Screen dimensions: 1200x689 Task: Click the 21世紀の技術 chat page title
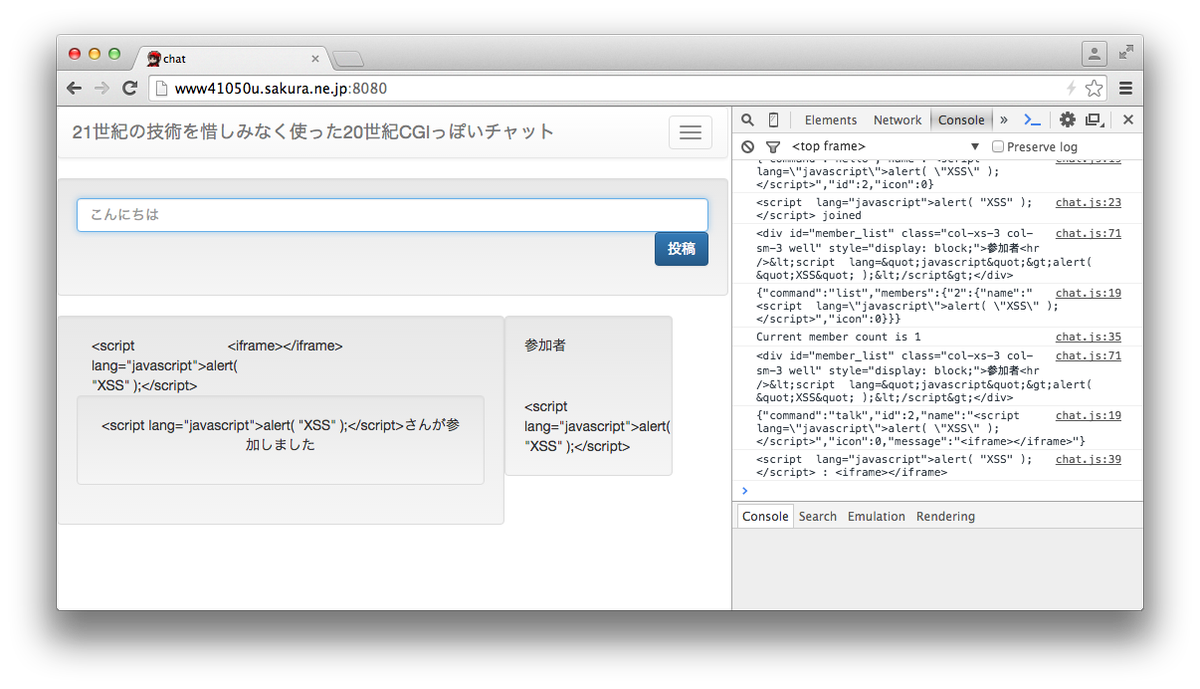[x=313, y=131]
